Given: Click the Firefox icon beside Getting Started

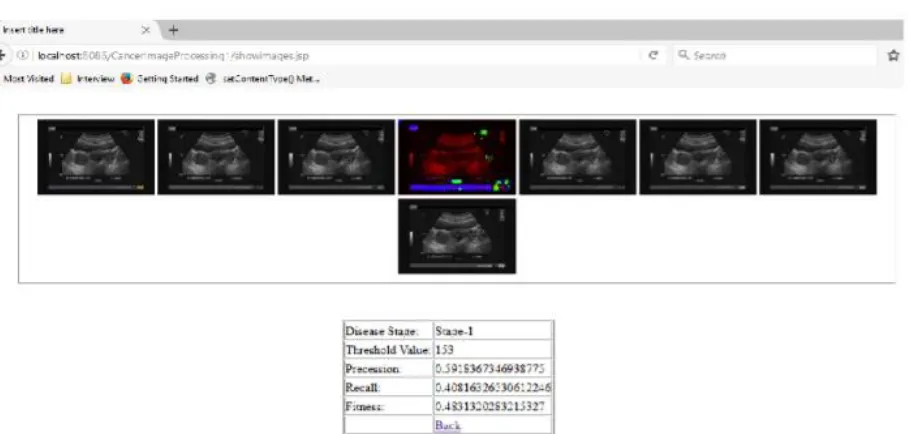Looking at the screenshot, I should click(x=127, y=79).
